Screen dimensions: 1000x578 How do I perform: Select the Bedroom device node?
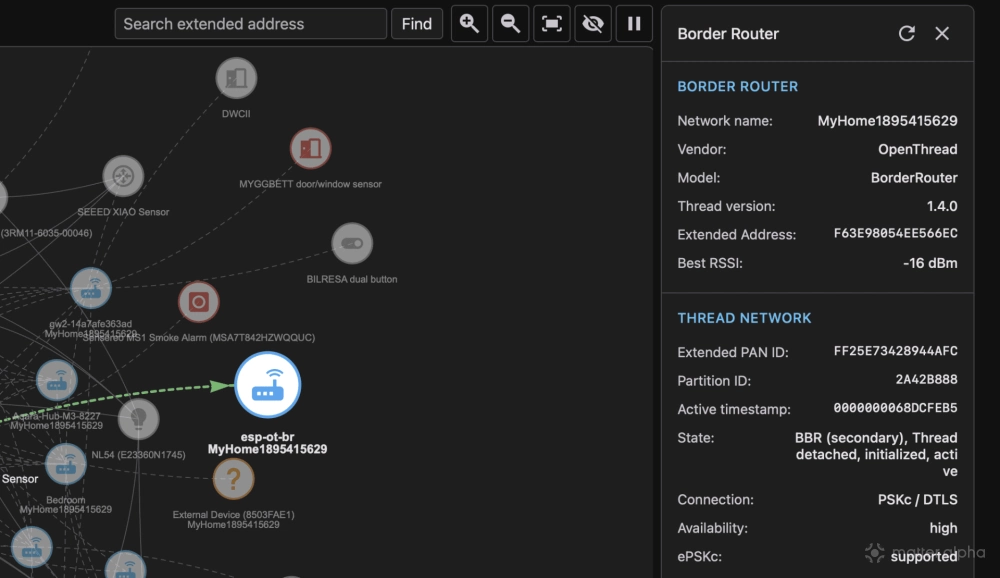65,466
